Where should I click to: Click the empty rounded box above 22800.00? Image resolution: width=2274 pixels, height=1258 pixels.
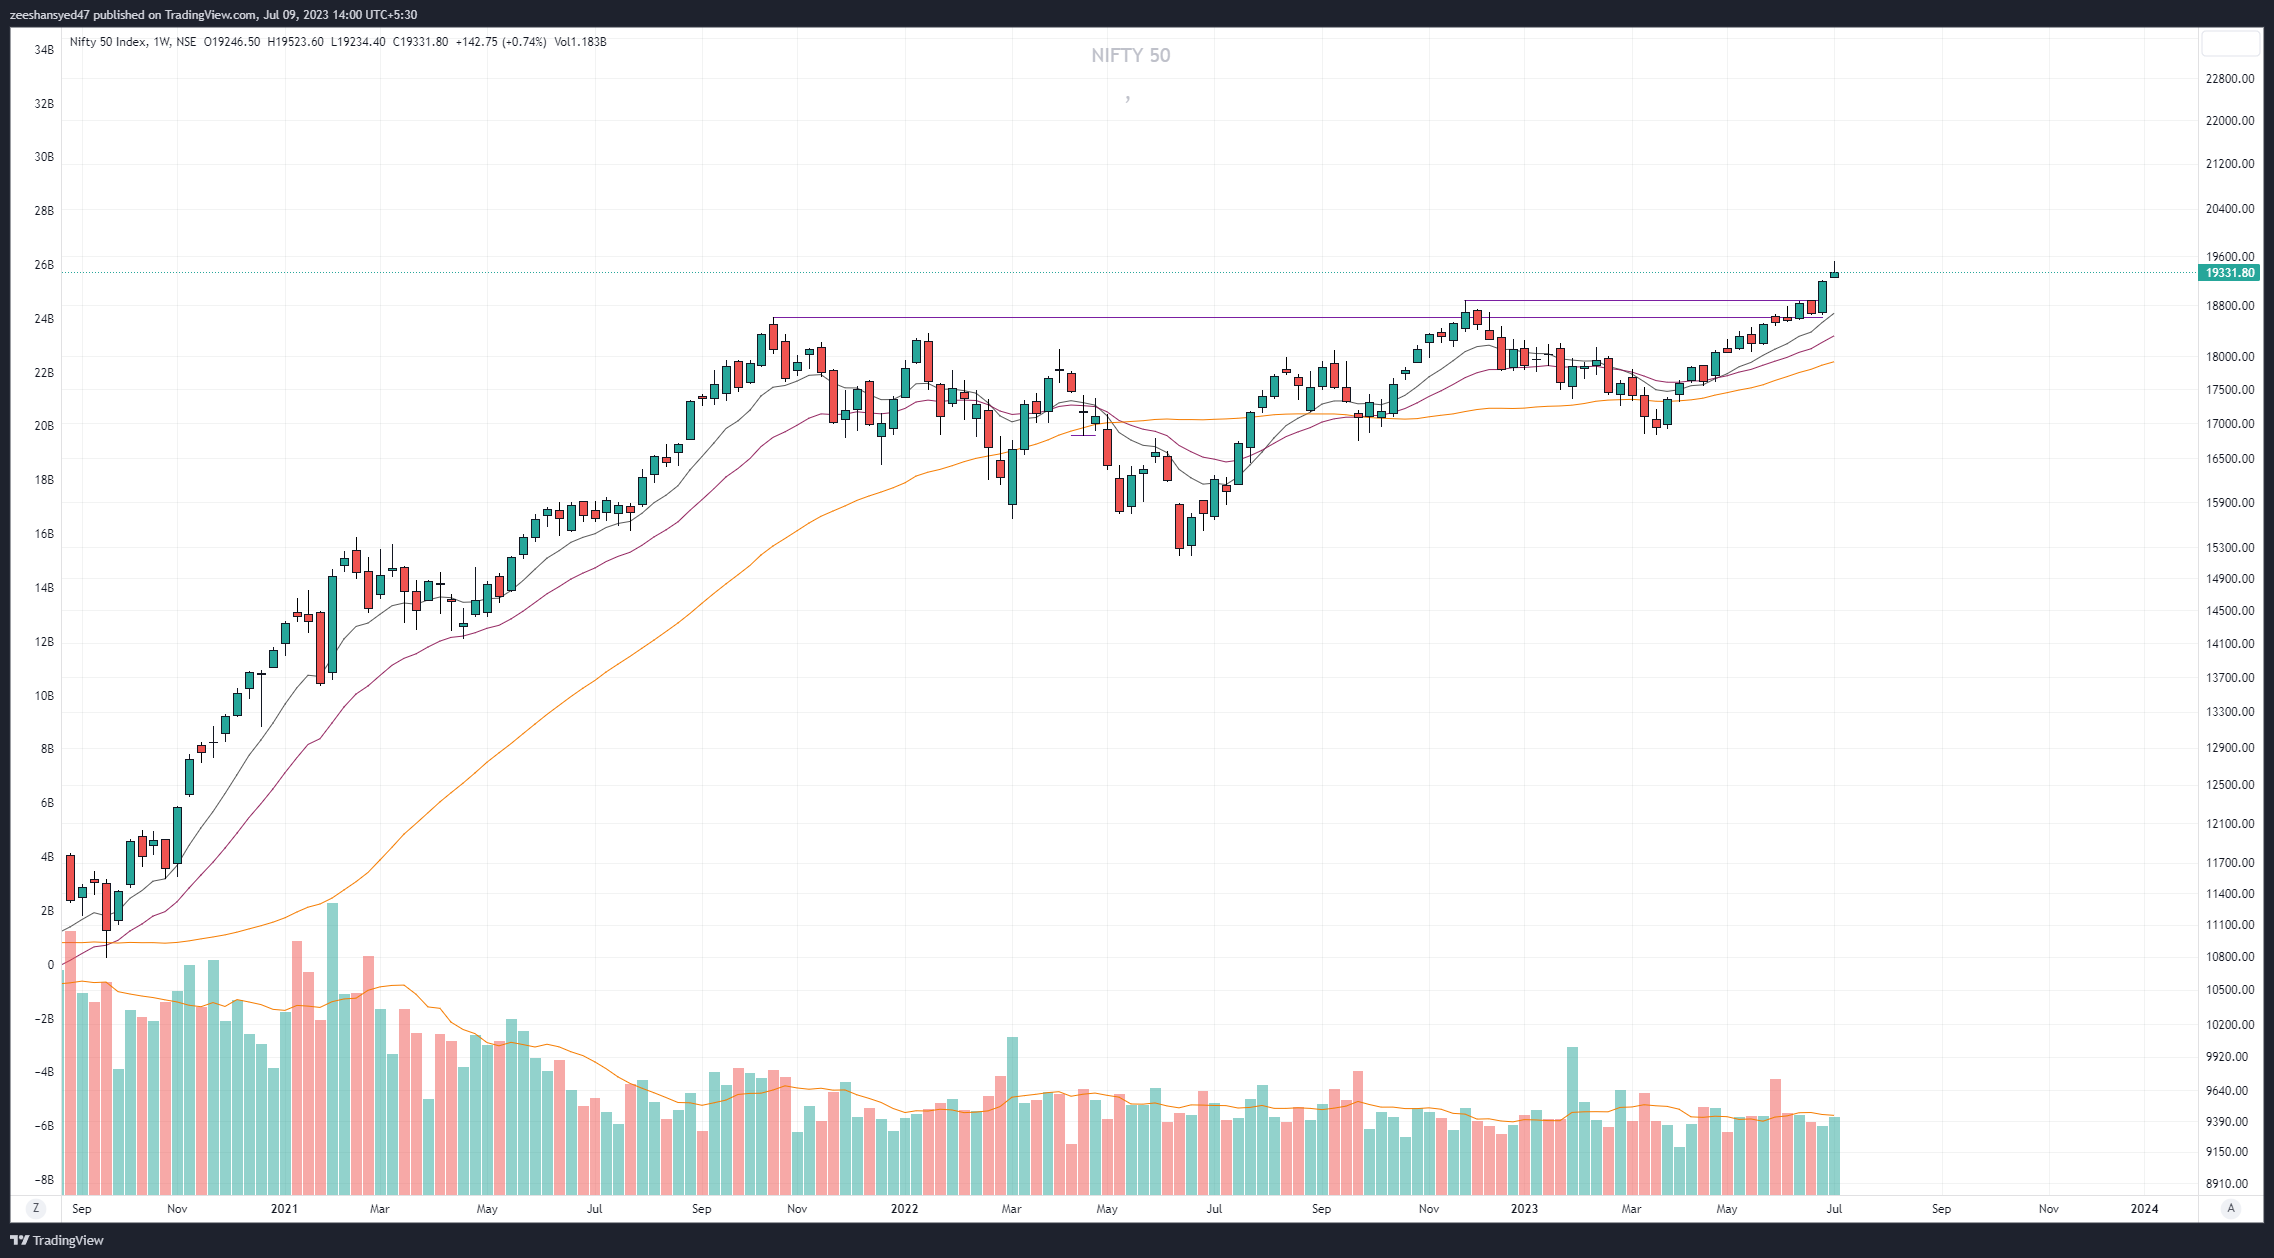tap(2229, 43)
